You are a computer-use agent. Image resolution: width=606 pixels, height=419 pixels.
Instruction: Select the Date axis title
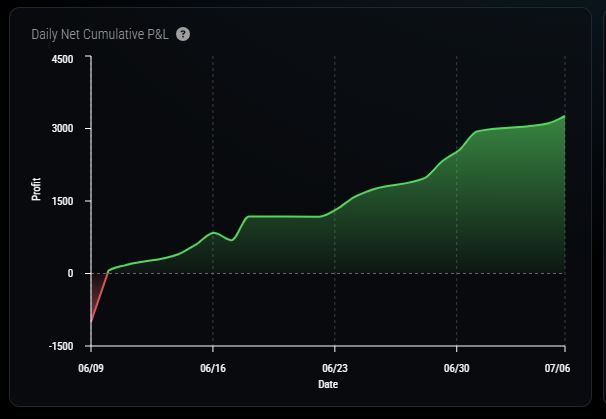click(x=328, y=384)
